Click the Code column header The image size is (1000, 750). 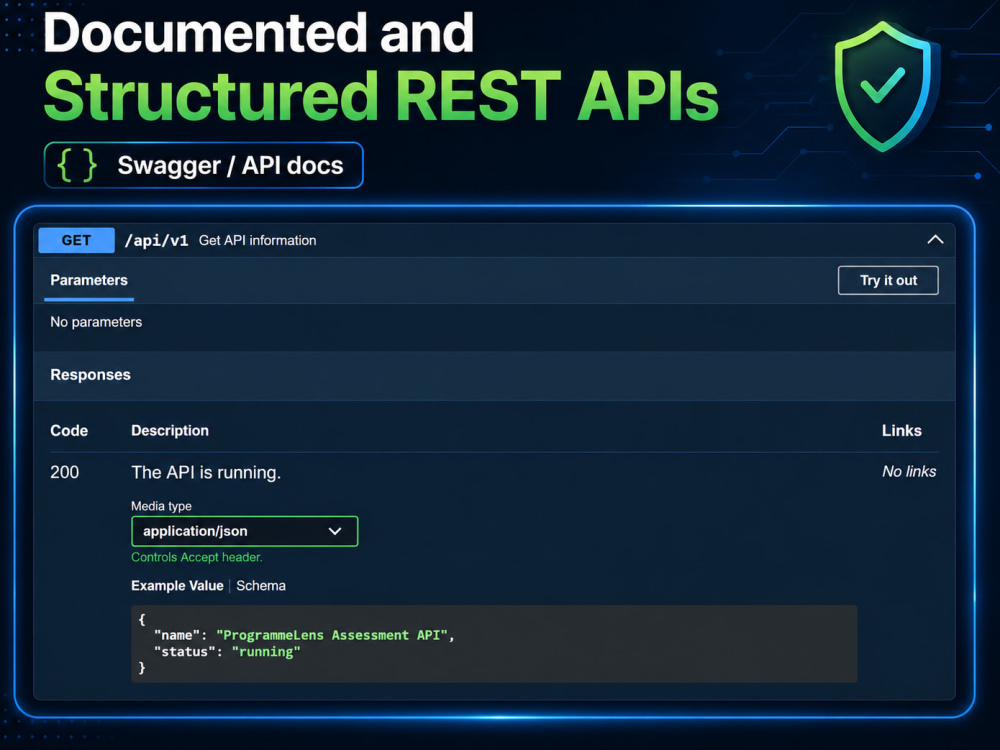coord(69,430)
